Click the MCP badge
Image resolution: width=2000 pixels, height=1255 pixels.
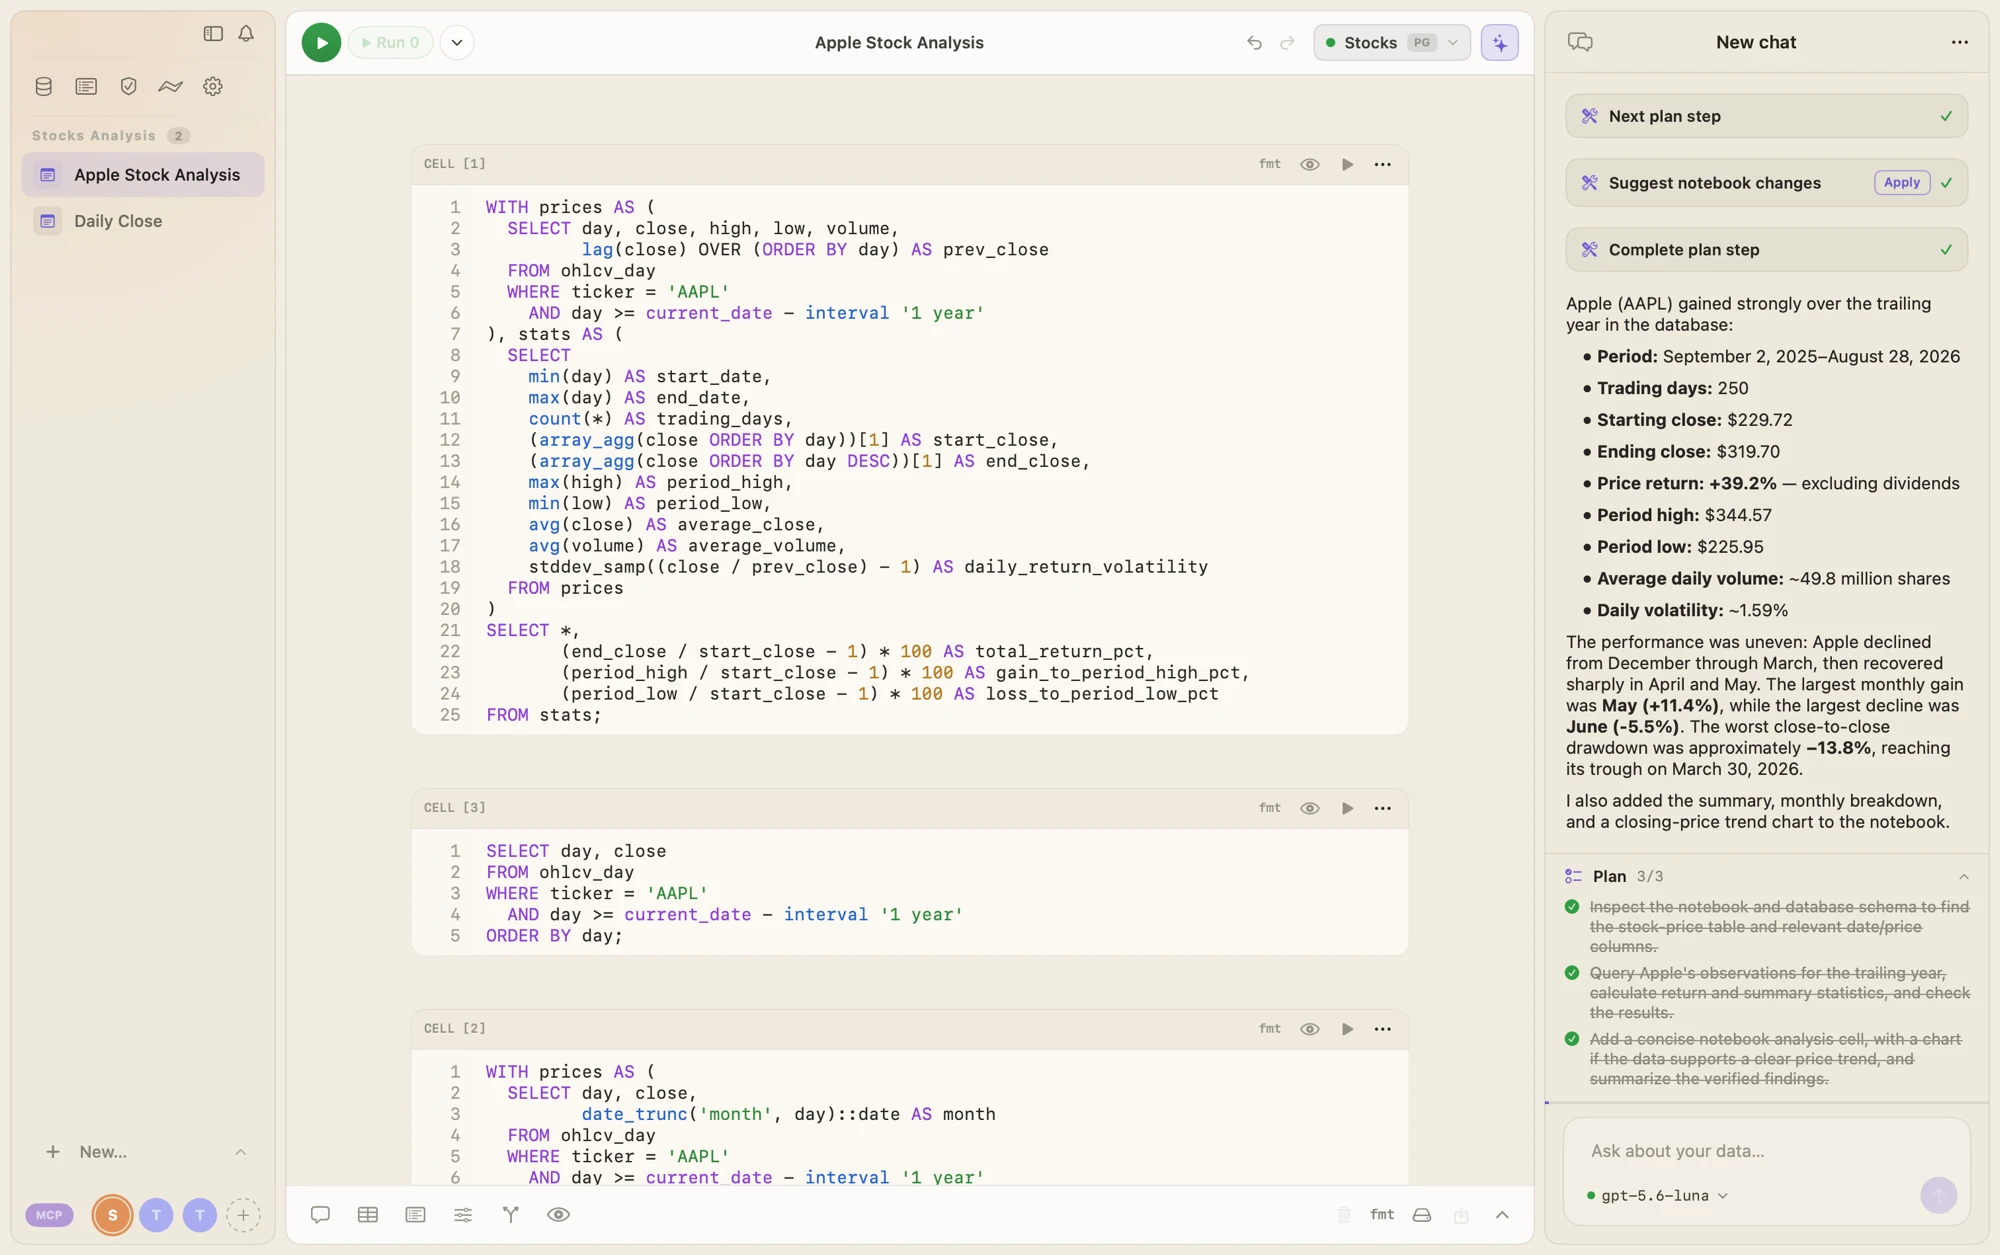tap(49, 1215)
